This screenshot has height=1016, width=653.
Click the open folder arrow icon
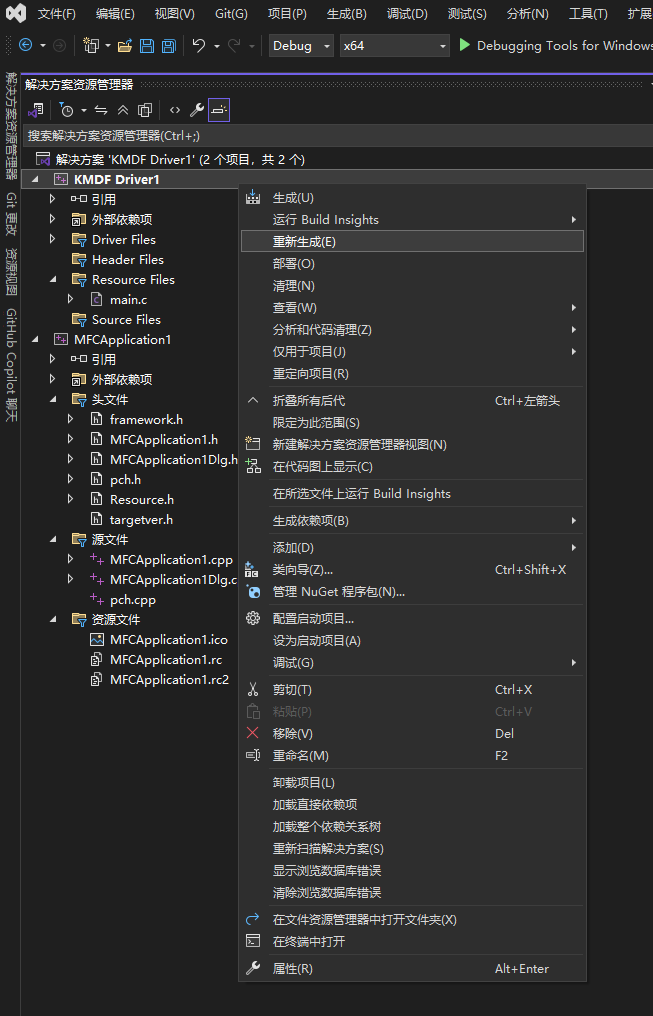[x=253, y=919]
